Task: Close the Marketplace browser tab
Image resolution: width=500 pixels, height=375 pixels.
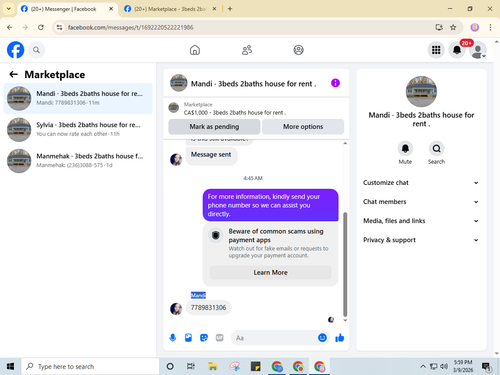Action: coord(214,9)
